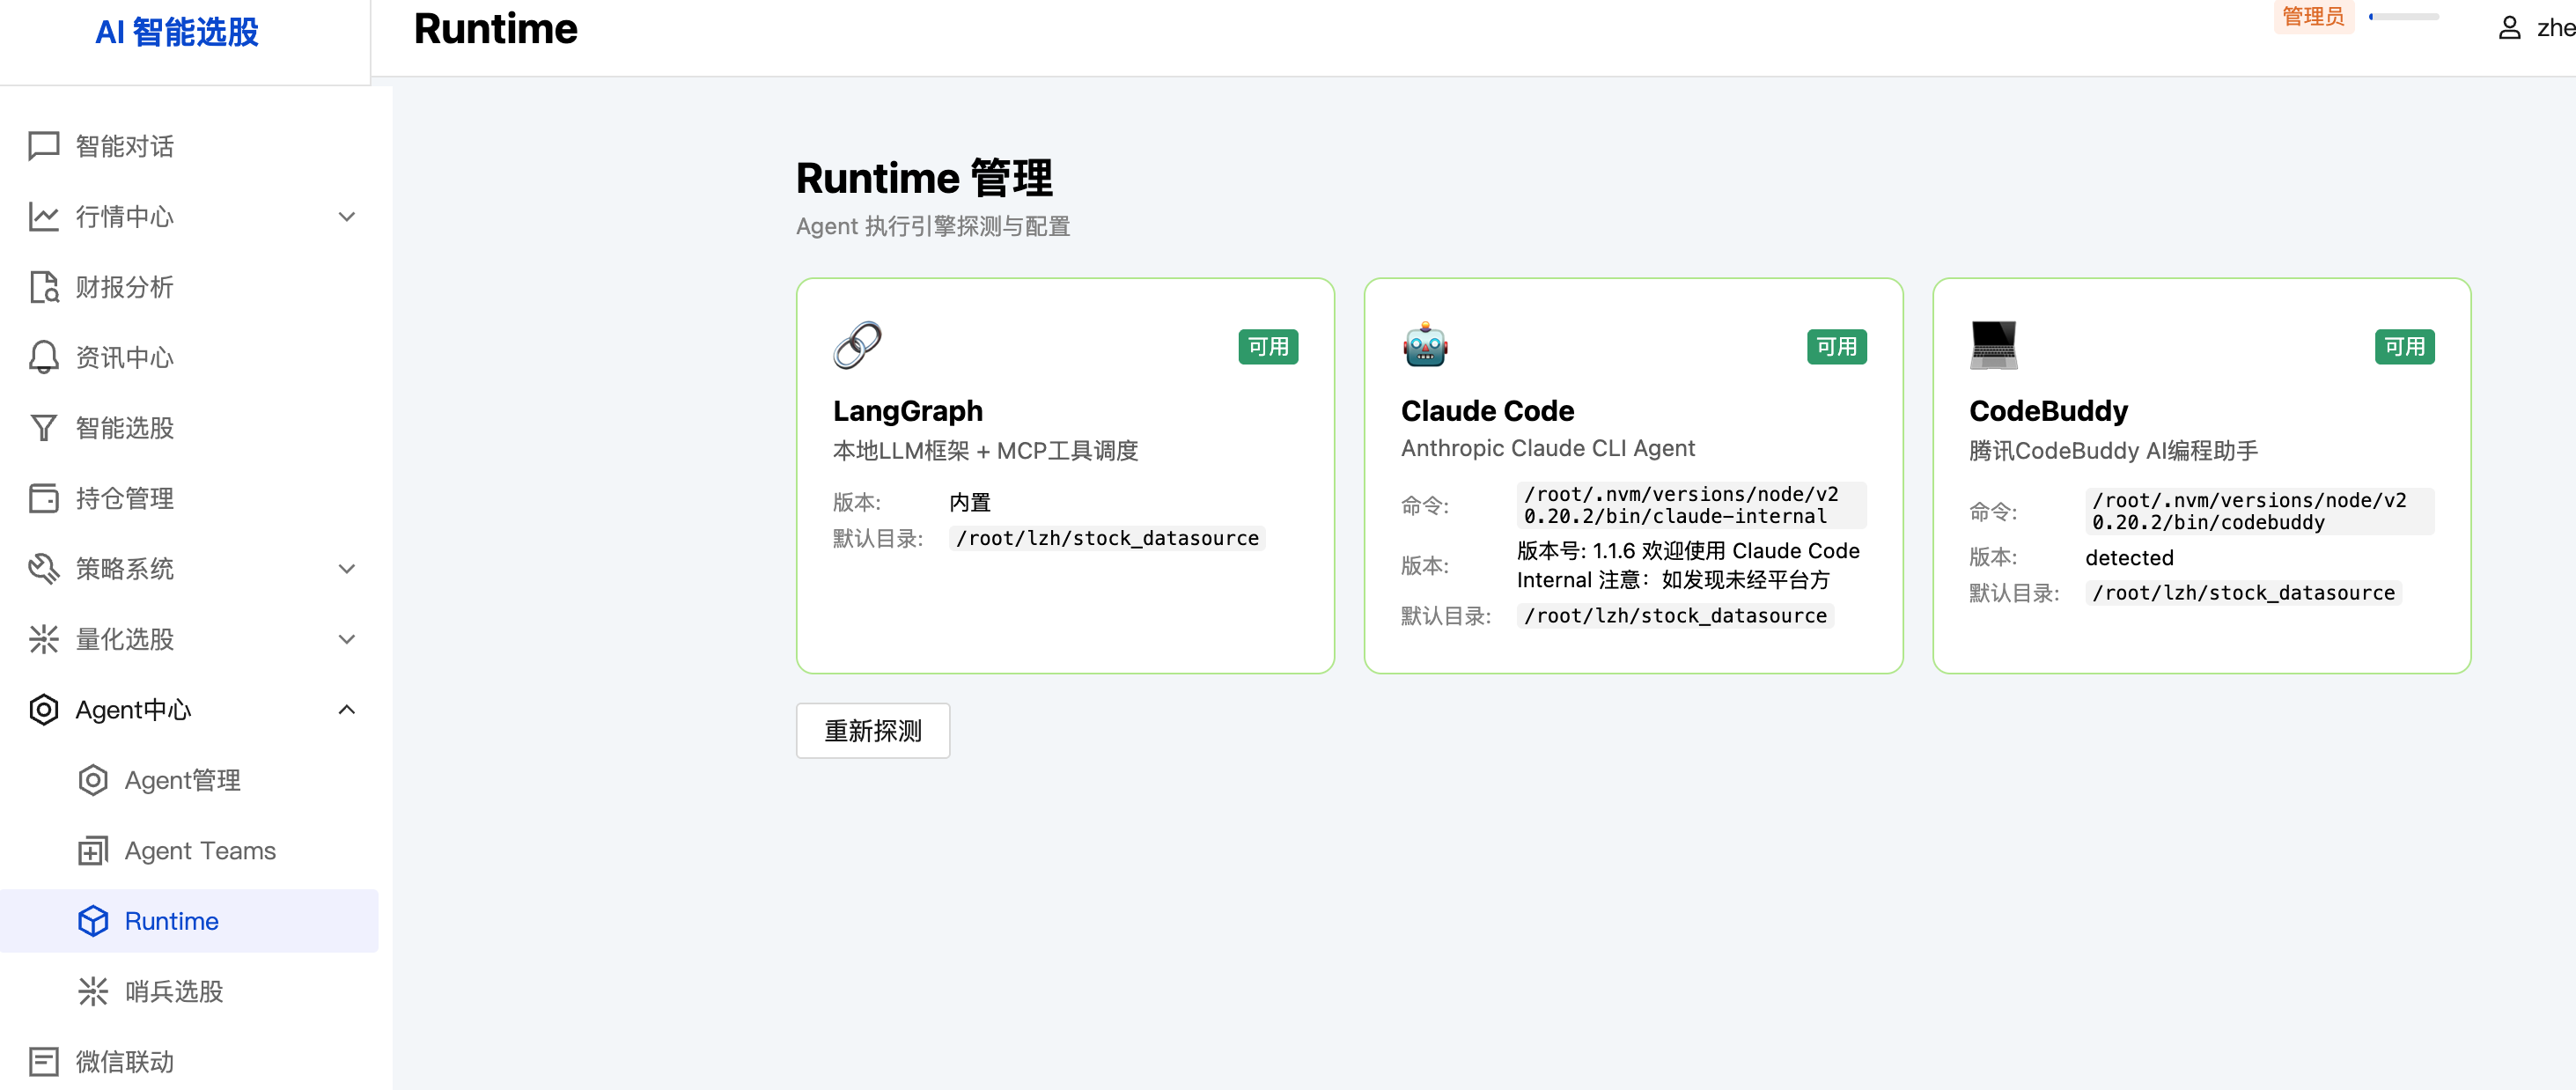Open the 智能对话 menu item

tap(189, 146)
